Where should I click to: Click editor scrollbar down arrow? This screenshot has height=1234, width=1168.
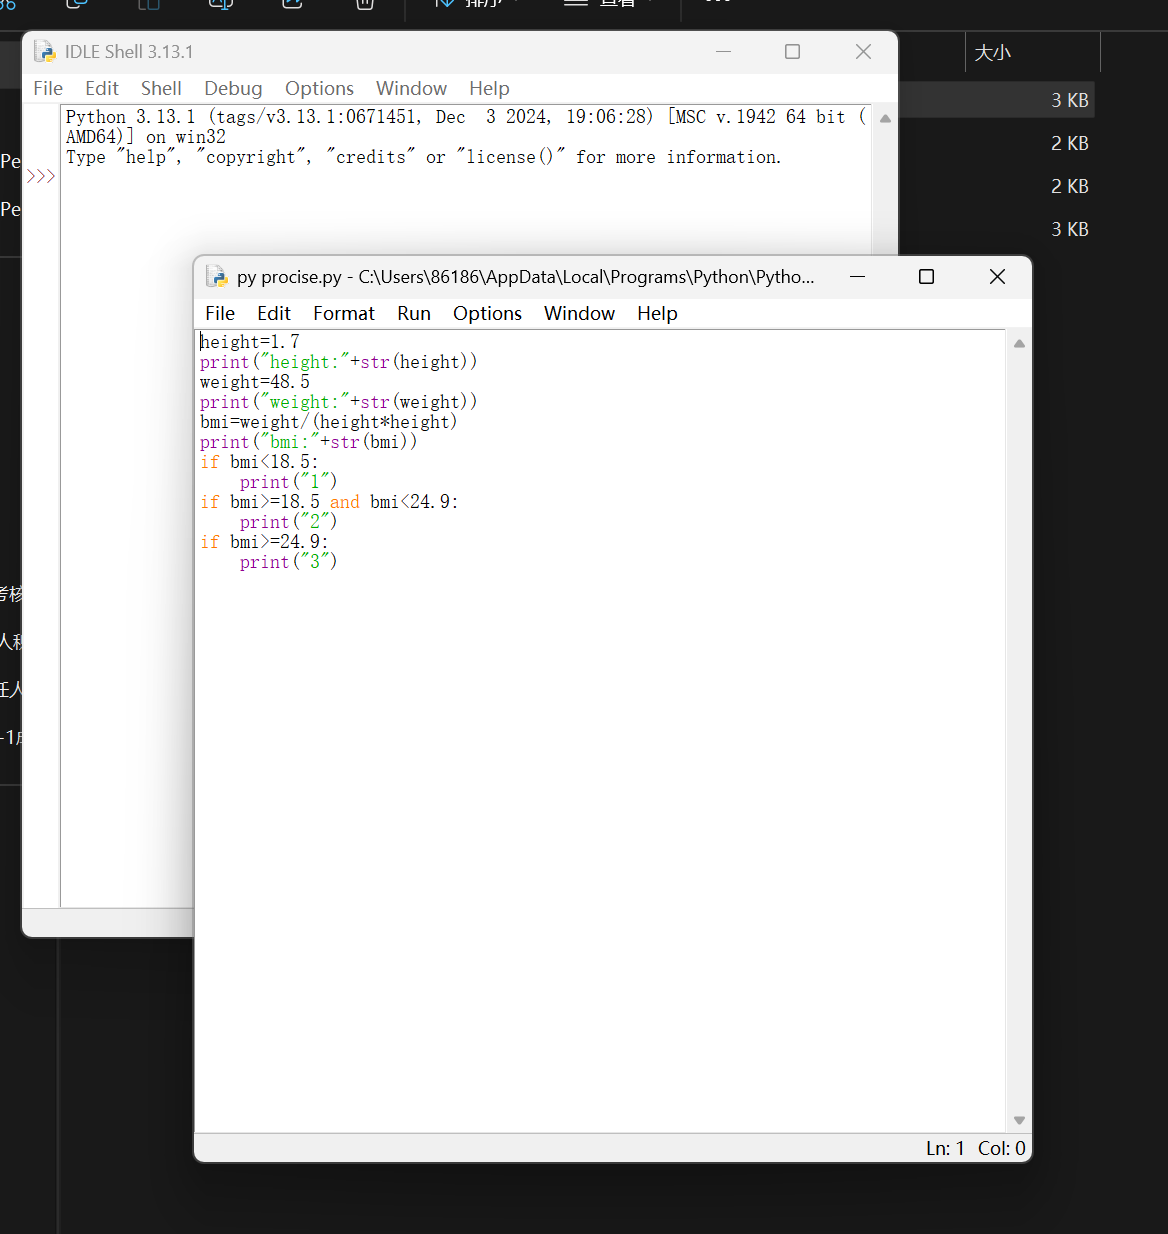(1019, 1120)
